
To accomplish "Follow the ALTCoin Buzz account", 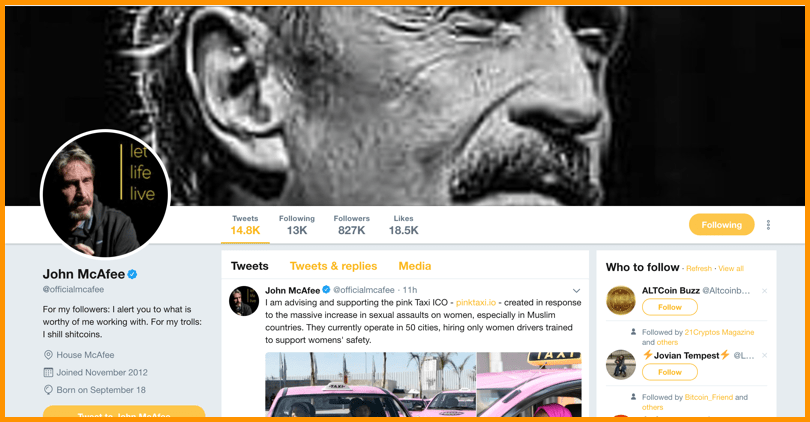I will pos(669,307).
